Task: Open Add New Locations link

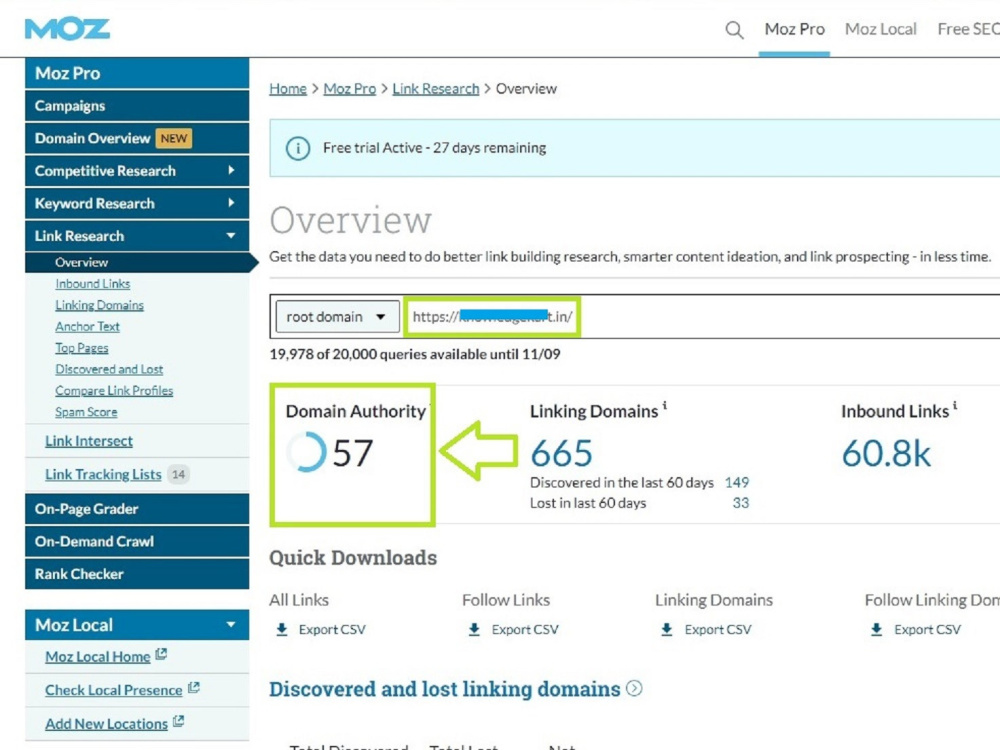Action: pyautogui.click(x=106, y=724)
